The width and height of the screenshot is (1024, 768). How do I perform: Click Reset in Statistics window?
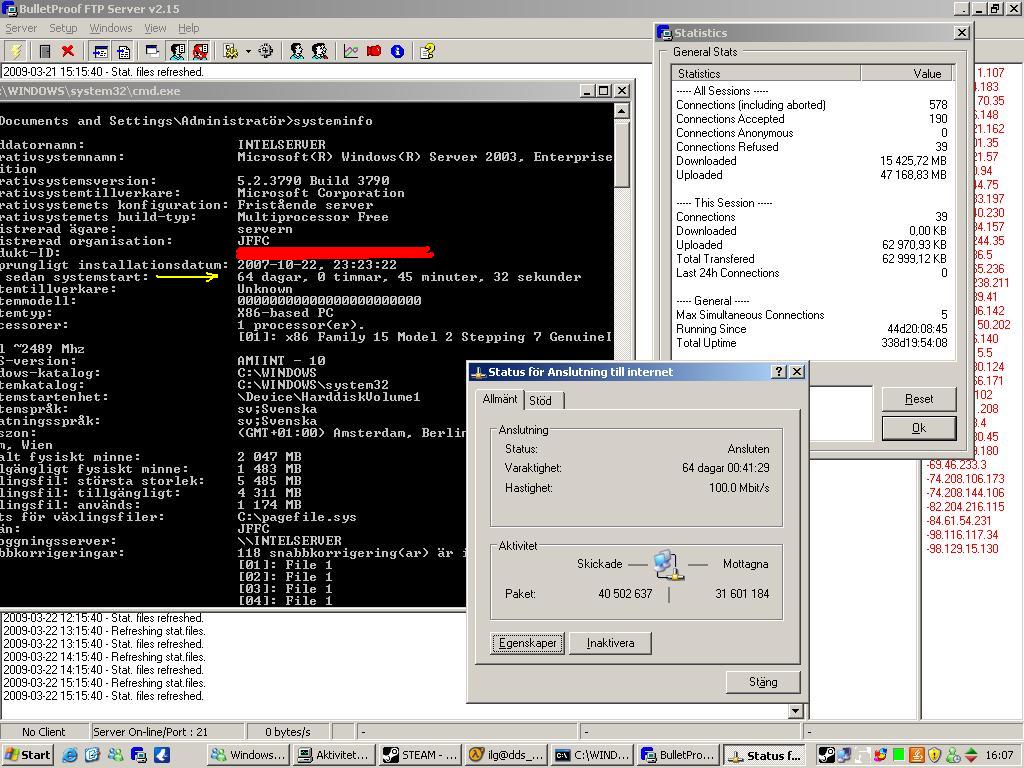[919, 399]
